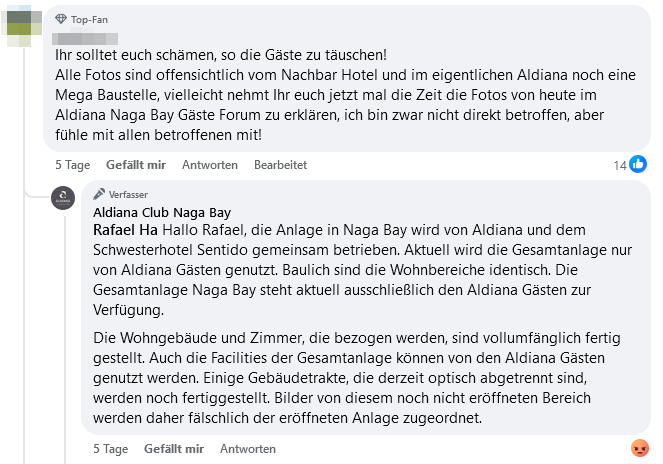Viewport: 663px width, 464px height.
Task: Show who reacted via the 14 count
Action: (x=620, y=165)
